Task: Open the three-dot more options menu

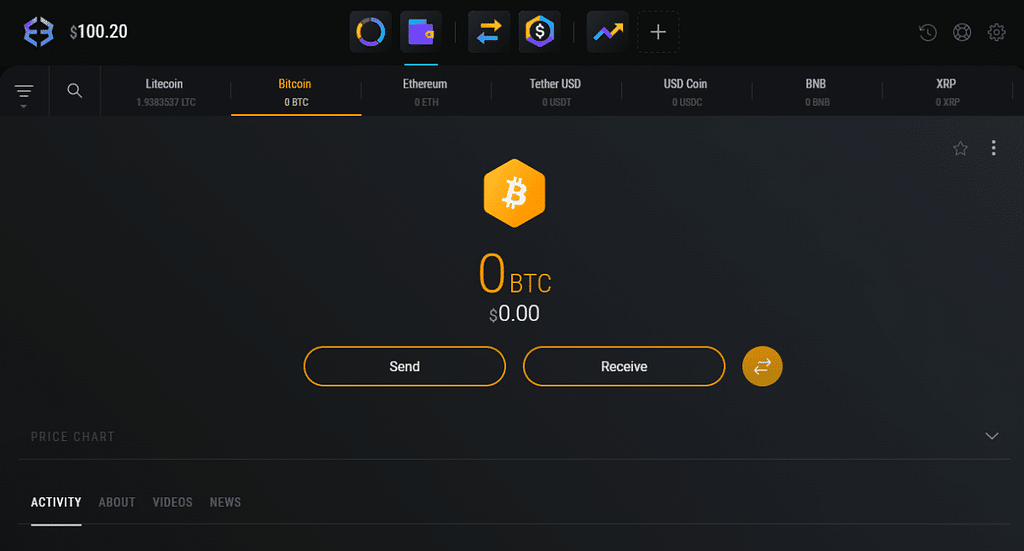Action: click(993, 148)
